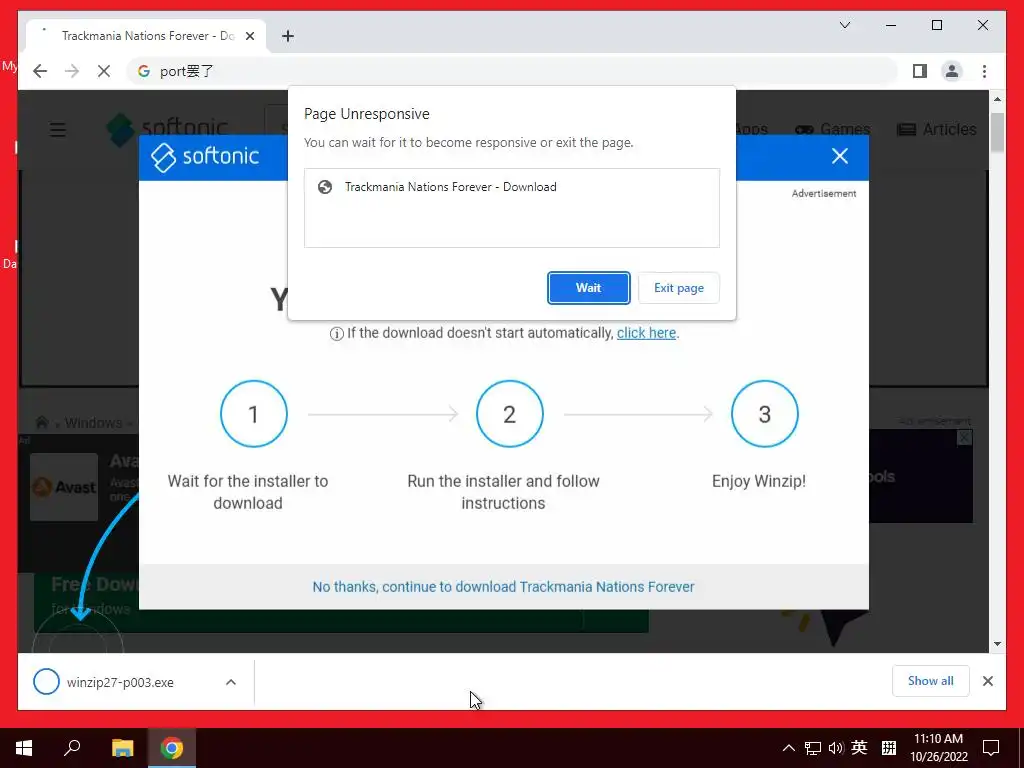This screenshot has width=1024, height=768.
Task: Open the clock showing 11:10 AM
Action: (x=938, y=748)
